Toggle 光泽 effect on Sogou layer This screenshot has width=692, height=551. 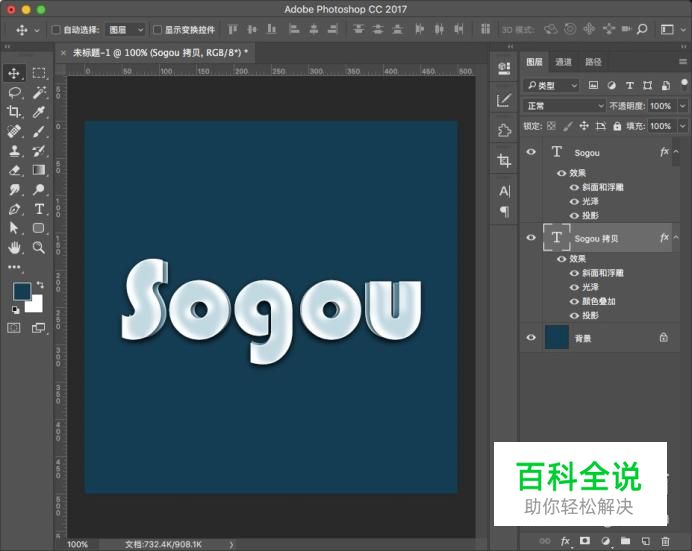574,202
